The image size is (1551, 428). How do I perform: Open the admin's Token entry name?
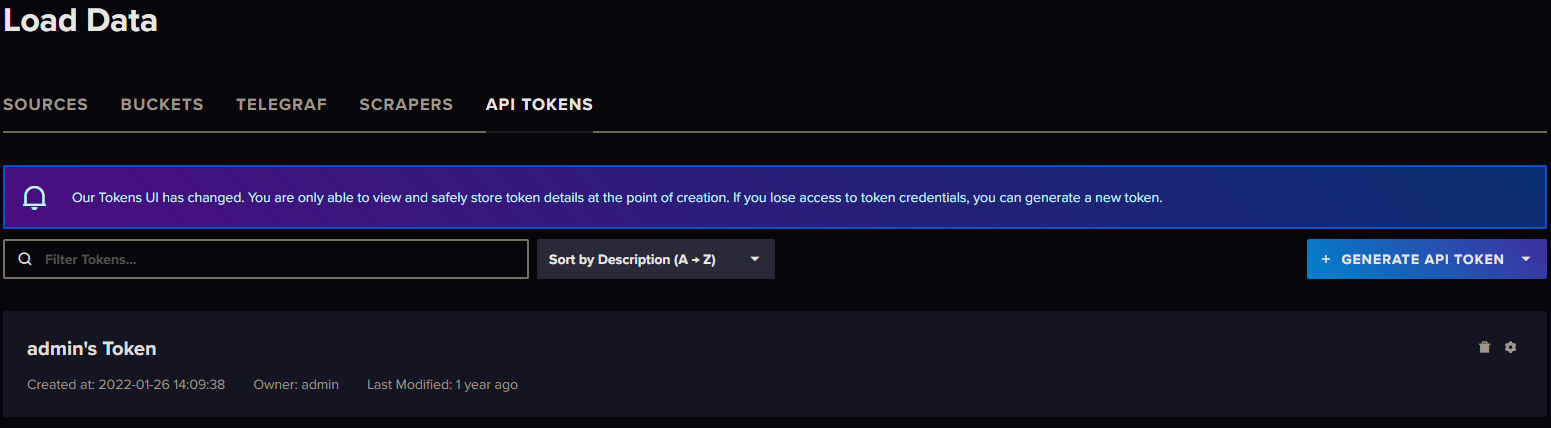point(92,348)
